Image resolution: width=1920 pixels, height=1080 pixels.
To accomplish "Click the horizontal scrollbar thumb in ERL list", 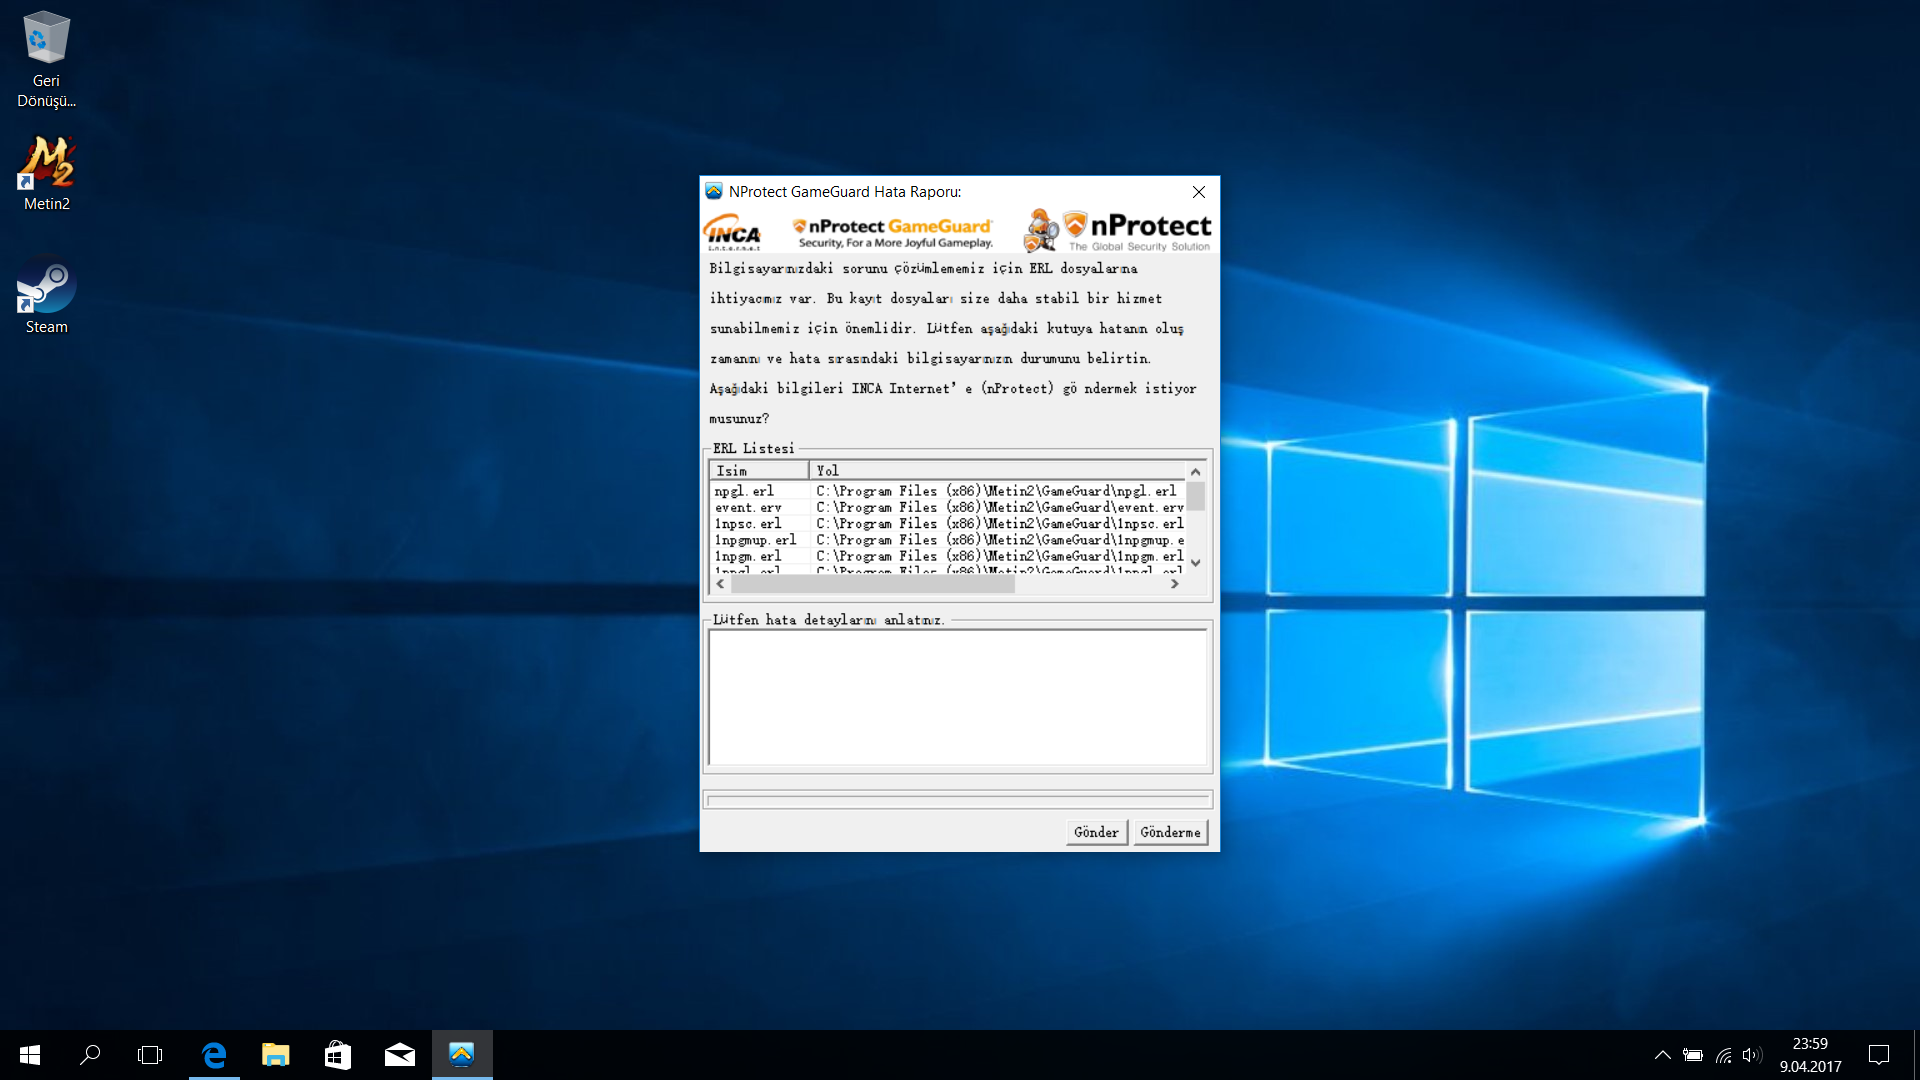I will 873,584.
